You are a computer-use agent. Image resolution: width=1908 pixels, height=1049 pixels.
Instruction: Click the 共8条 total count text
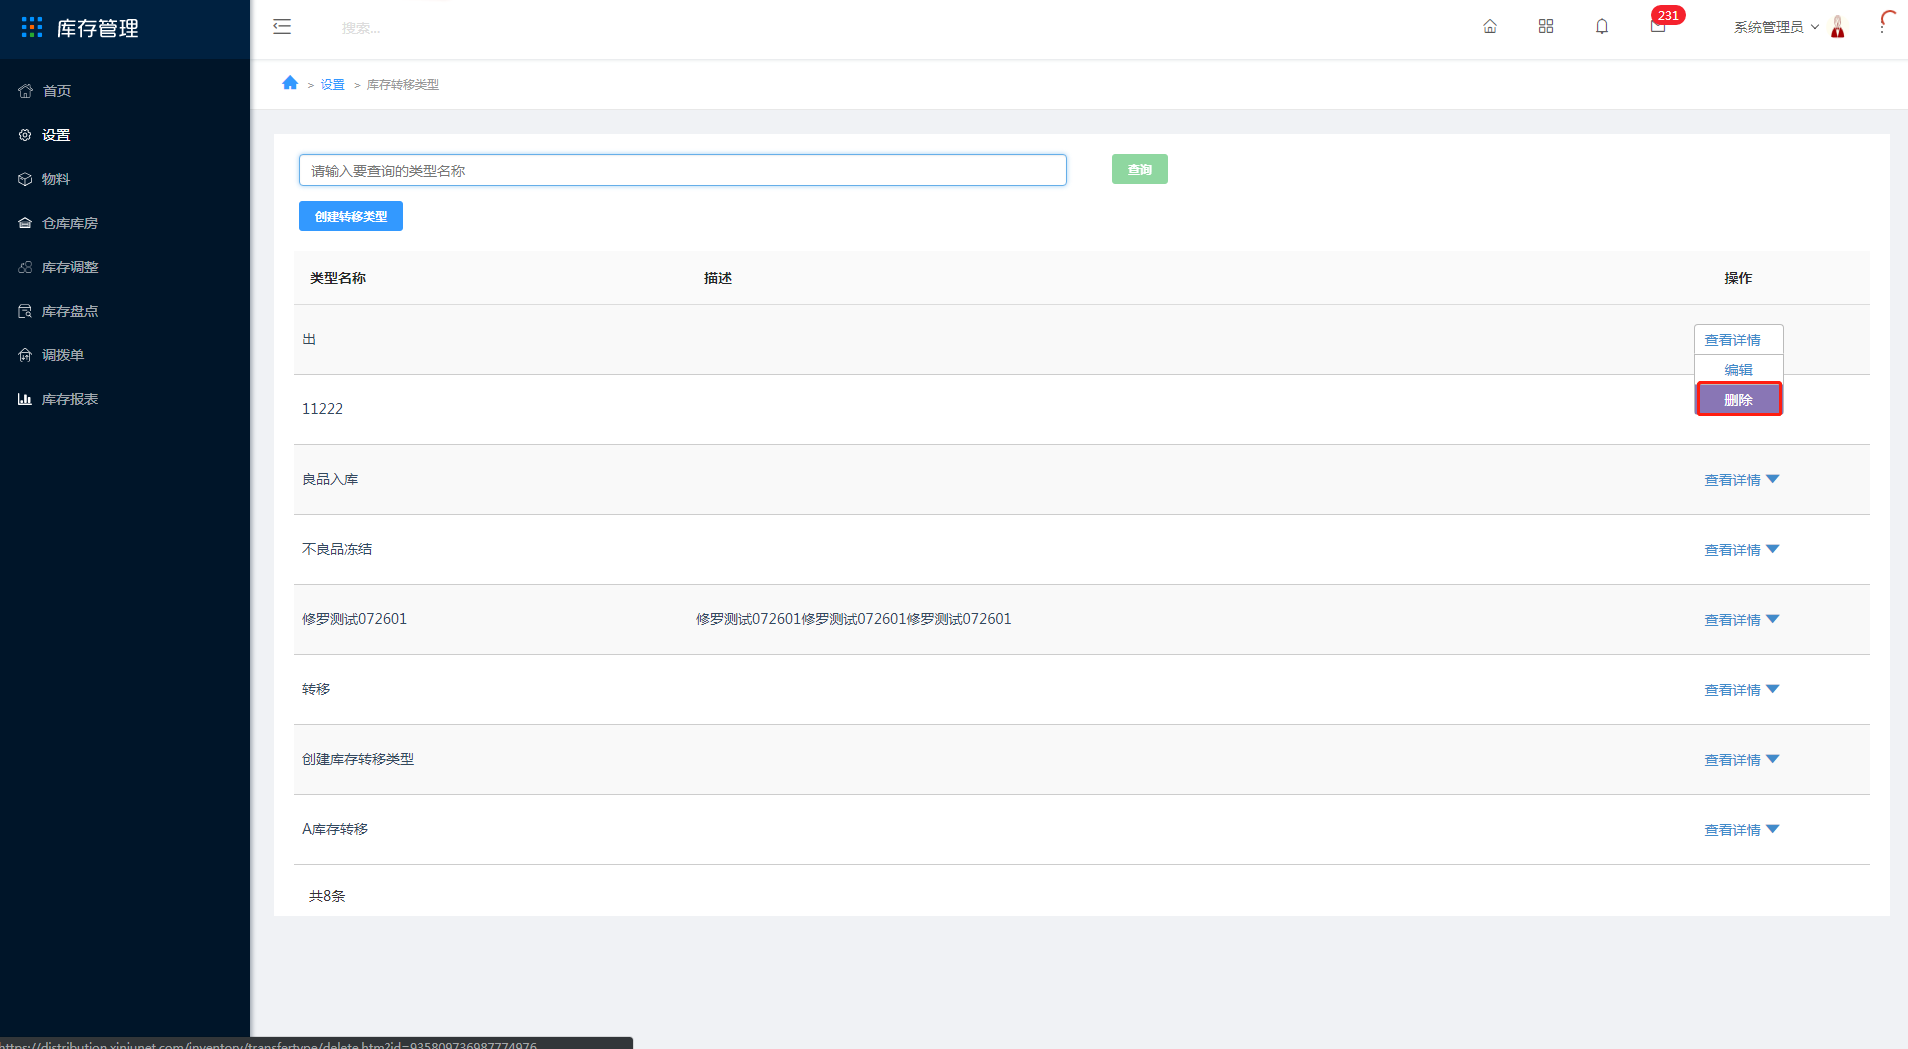point(327,896)
